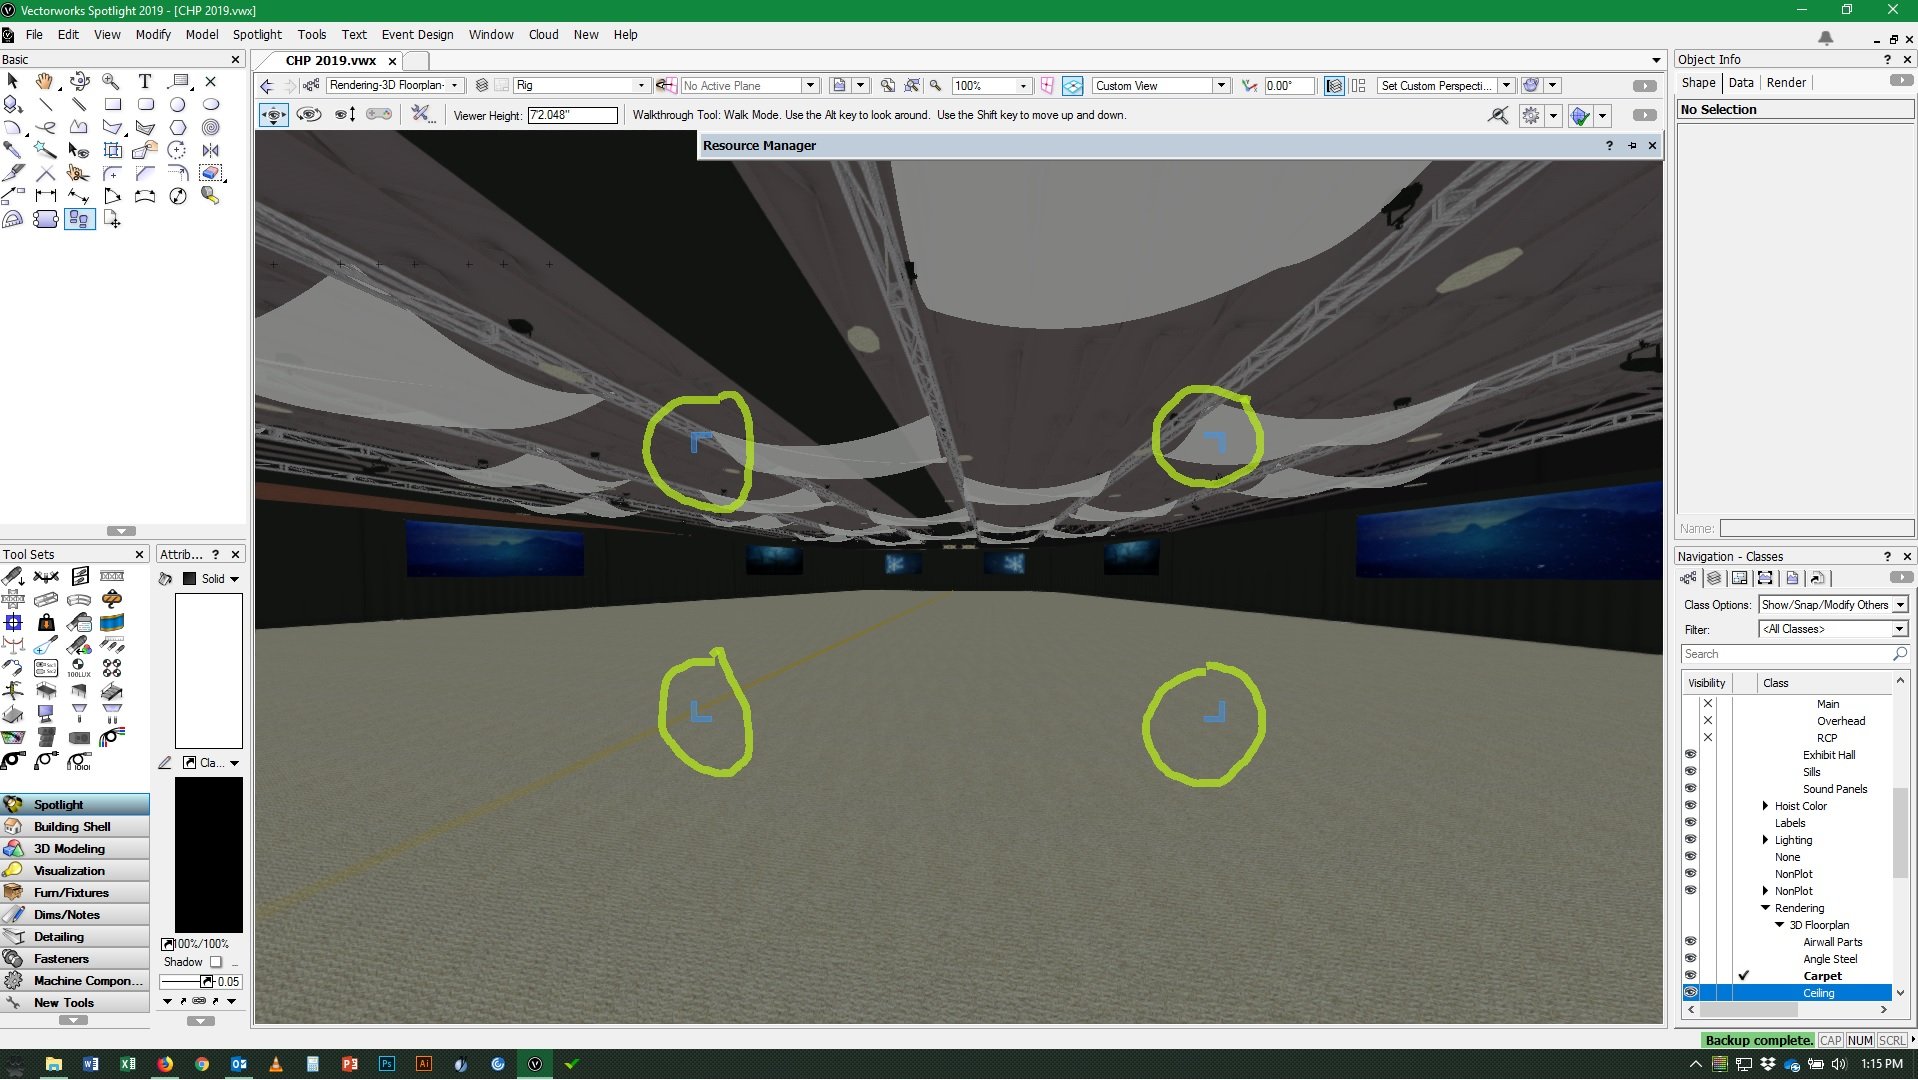The width and height of the screenshot is (1918, 1080).
Task: Toggle visibility of the Ceiling class
Action: point(1691,992)
